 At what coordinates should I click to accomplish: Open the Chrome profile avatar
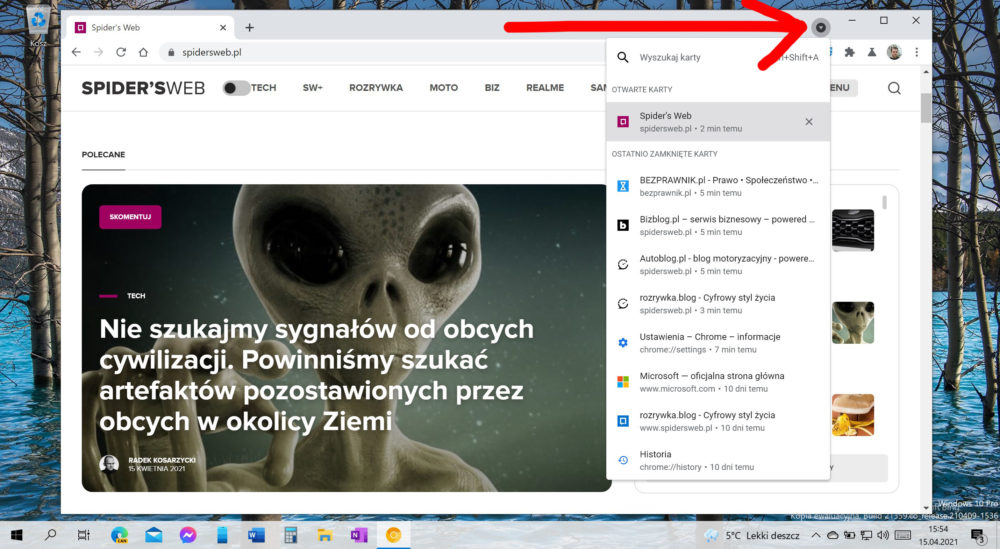coord(894,52)
